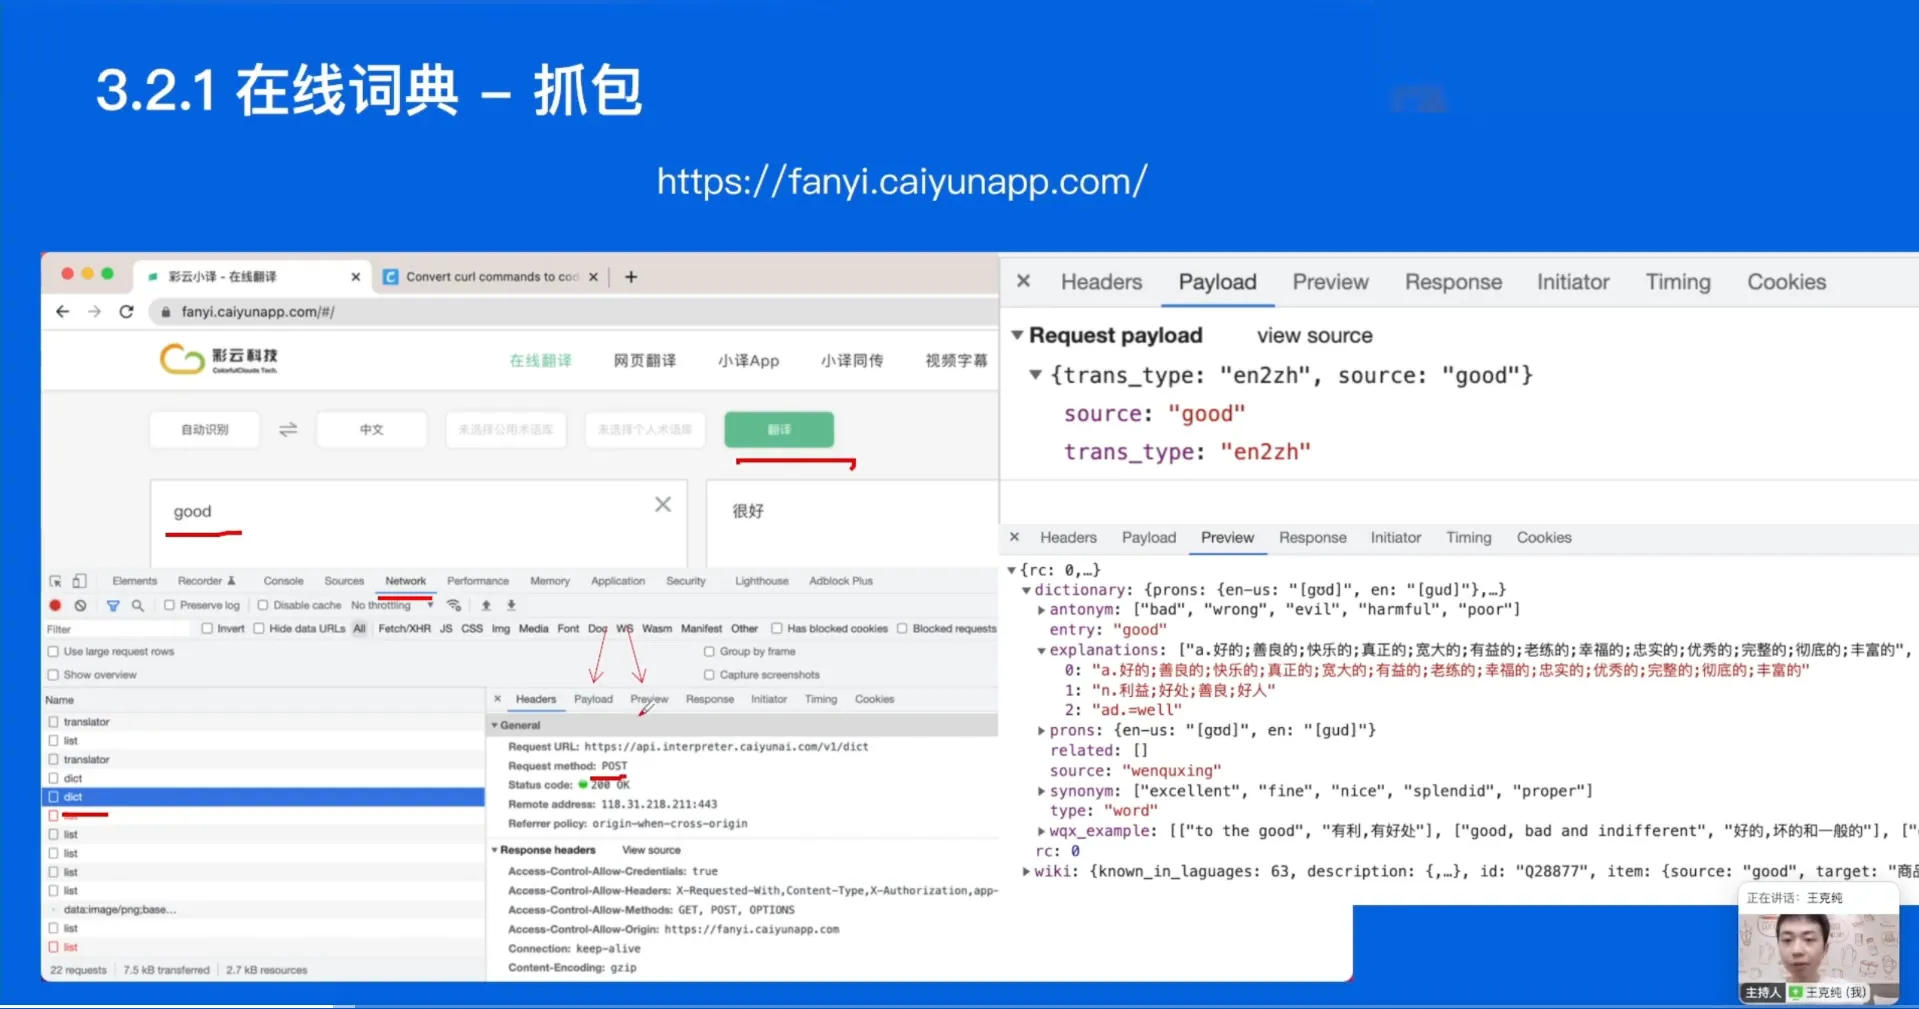This screenshot has height=1009, width=1919.
Task: Enable the Show overview checkbox
Action: (x=53, y=675)
